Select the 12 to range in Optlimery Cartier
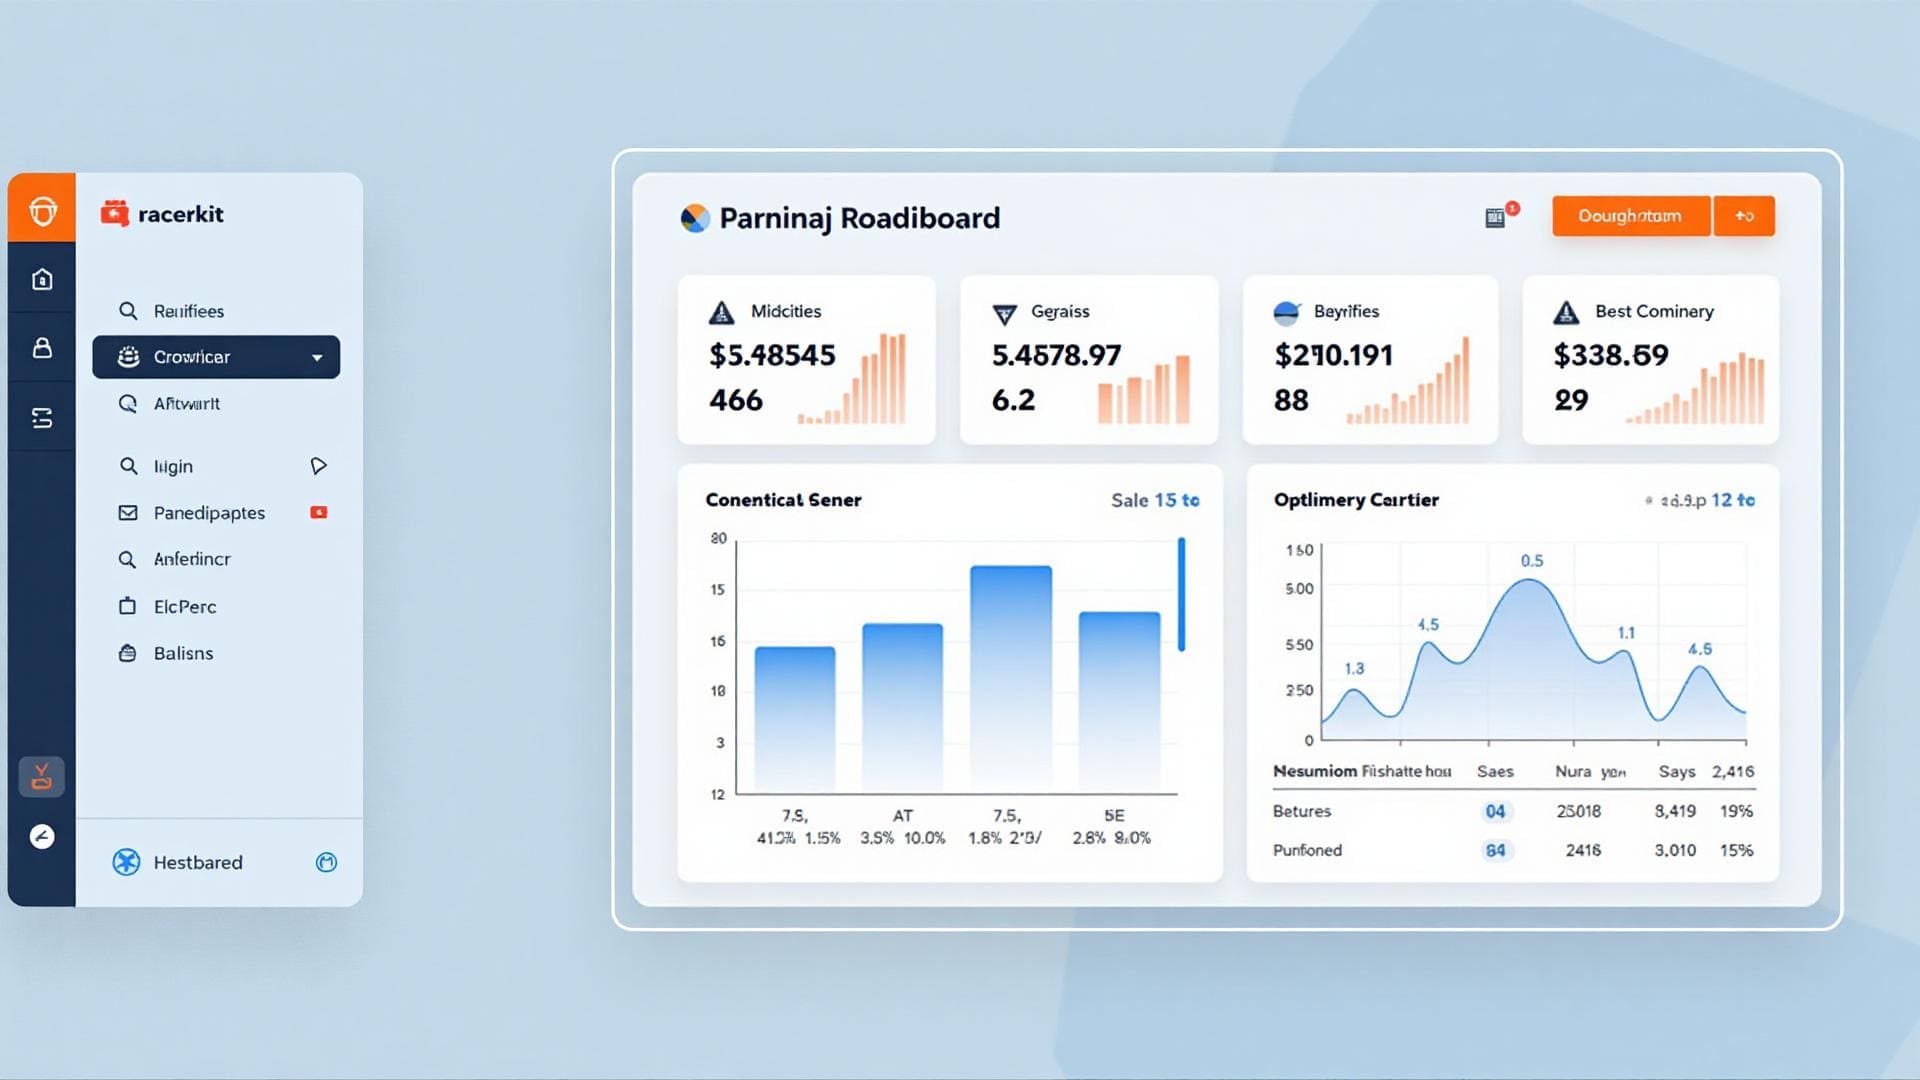This screenshot has width=1920, height=1080. tap(1732, 500)
